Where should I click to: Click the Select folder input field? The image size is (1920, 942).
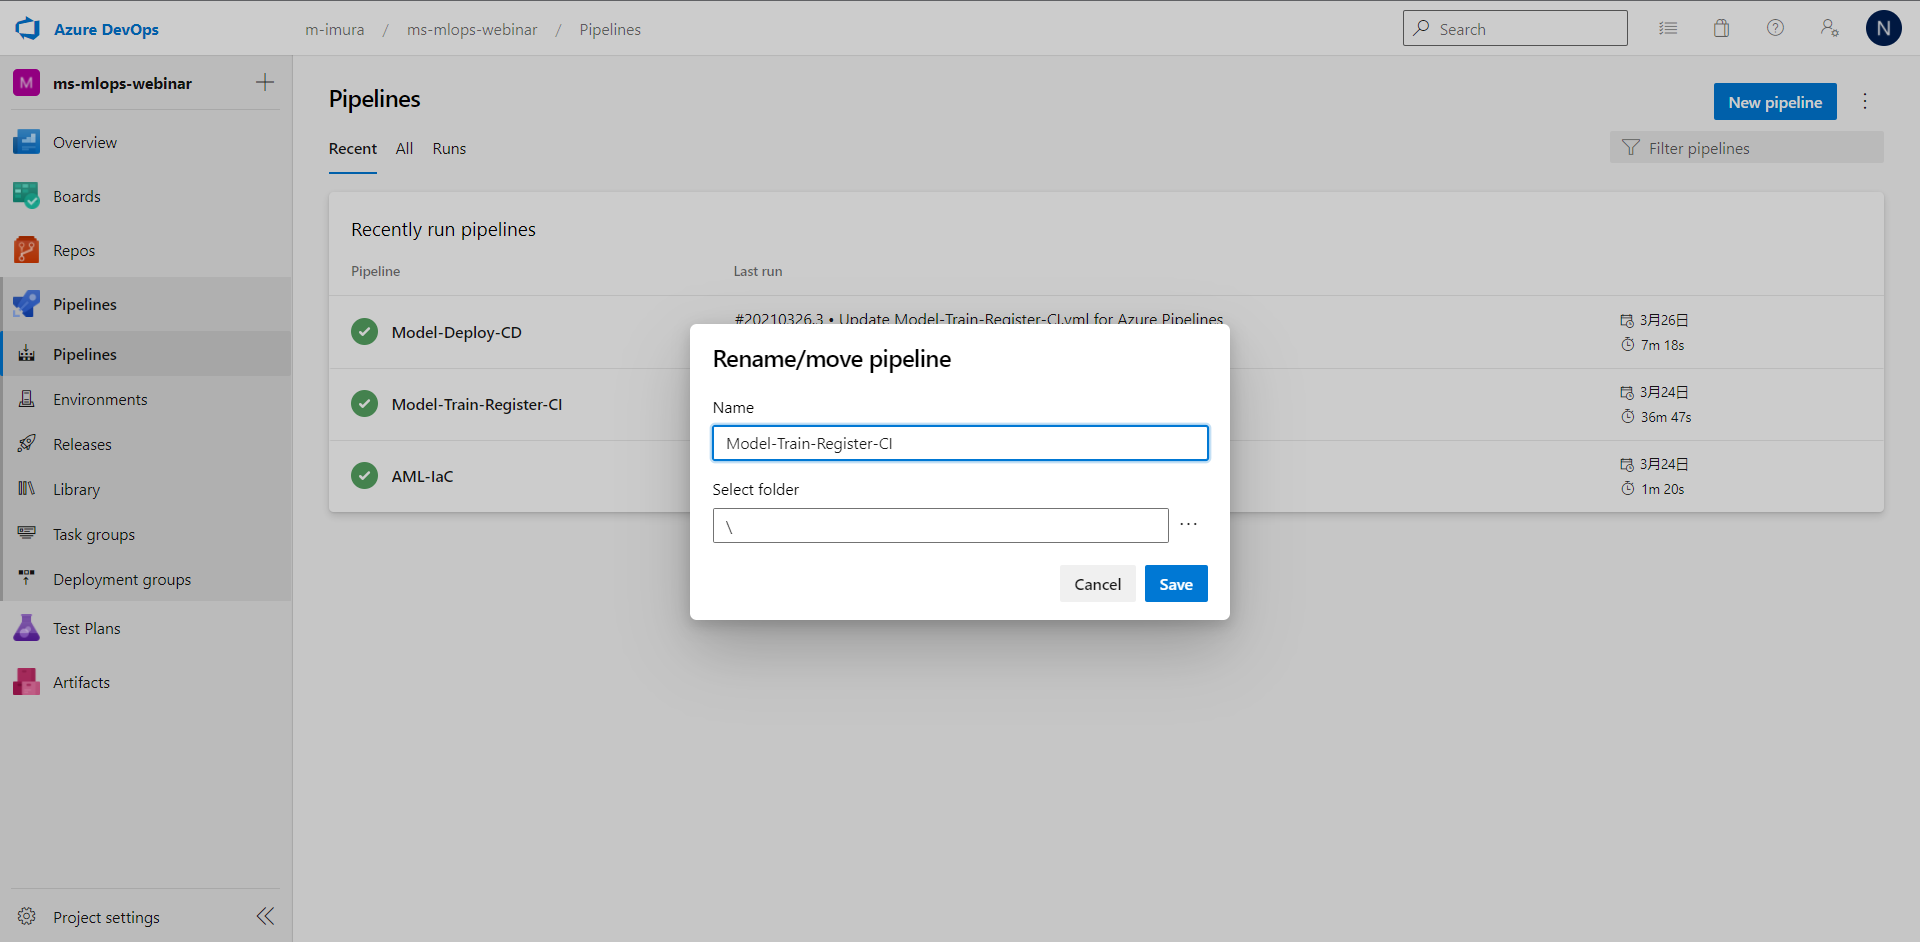click(x=940, y=526)
